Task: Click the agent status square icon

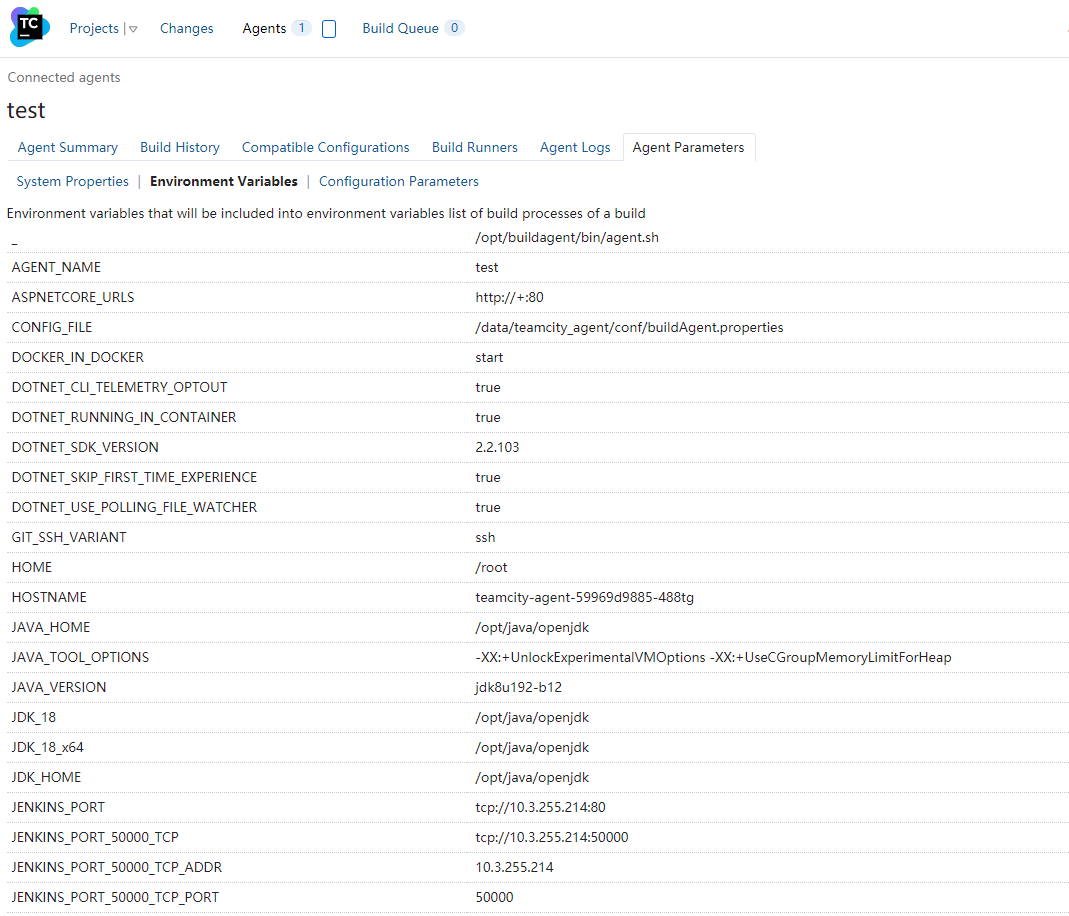Action: [x=329, y=29]
